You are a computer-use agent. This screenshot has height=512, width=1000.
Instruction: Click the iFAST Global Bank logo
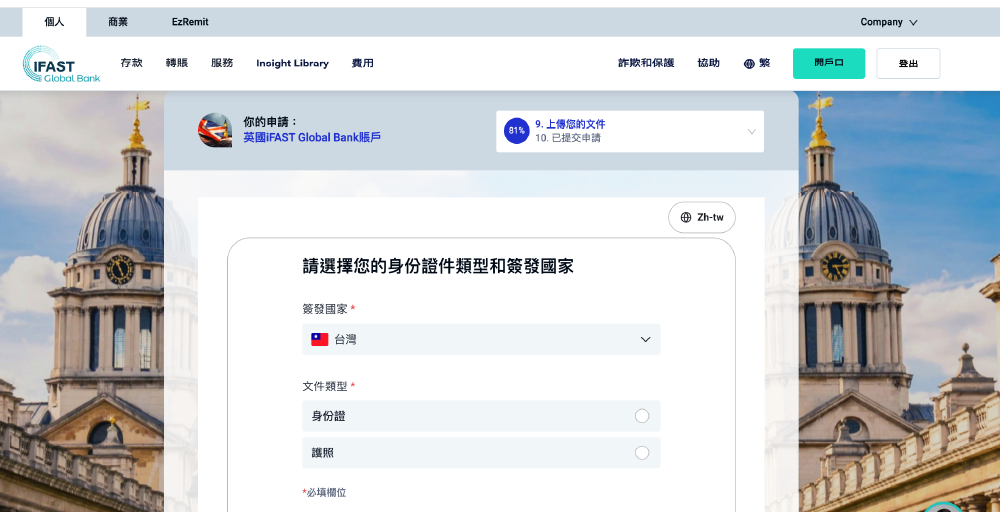coord(61,64)
